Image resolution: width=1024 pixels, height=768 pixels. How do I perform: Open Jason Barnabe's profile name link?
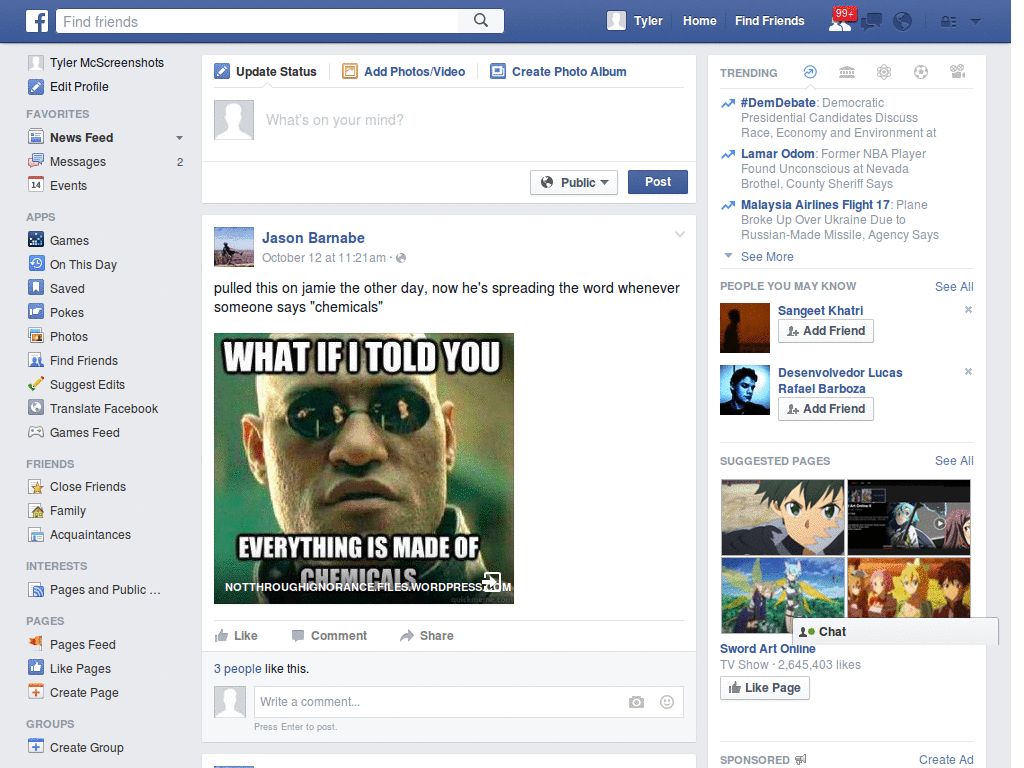(x=313, y=238)
